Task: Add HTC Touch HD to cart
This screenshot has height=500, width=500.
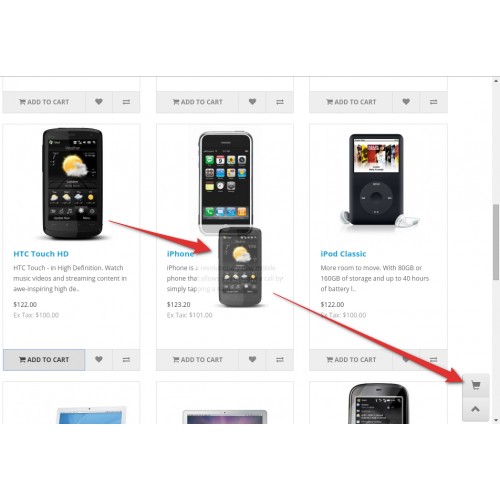Action: [44, 360]
